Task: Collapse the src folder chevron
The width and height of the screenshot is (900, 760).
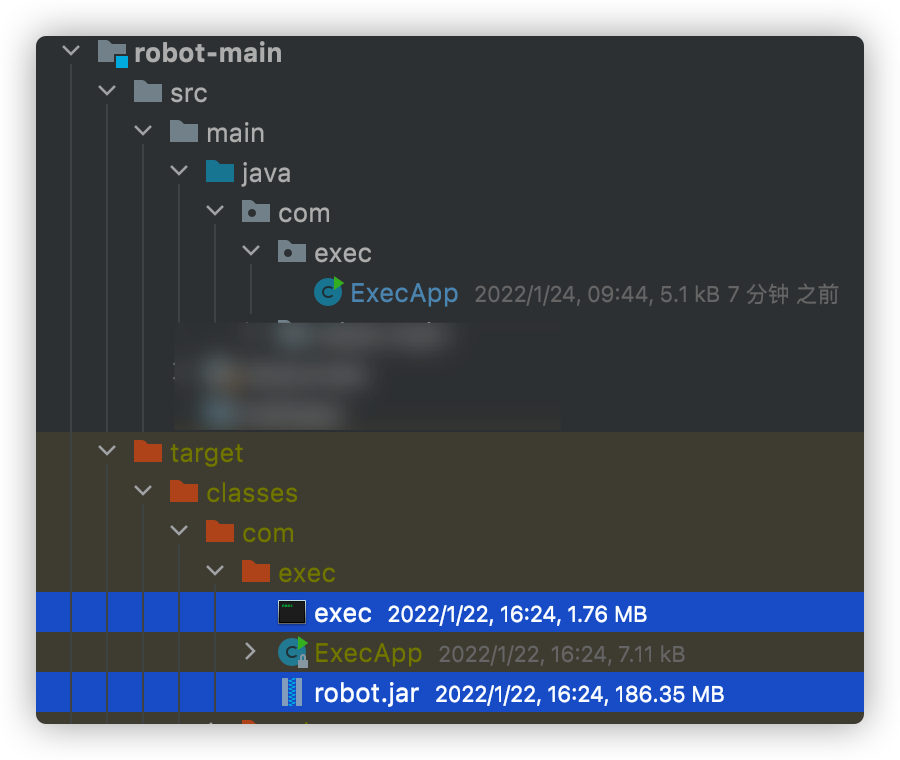Action: [x=107, y=91]
